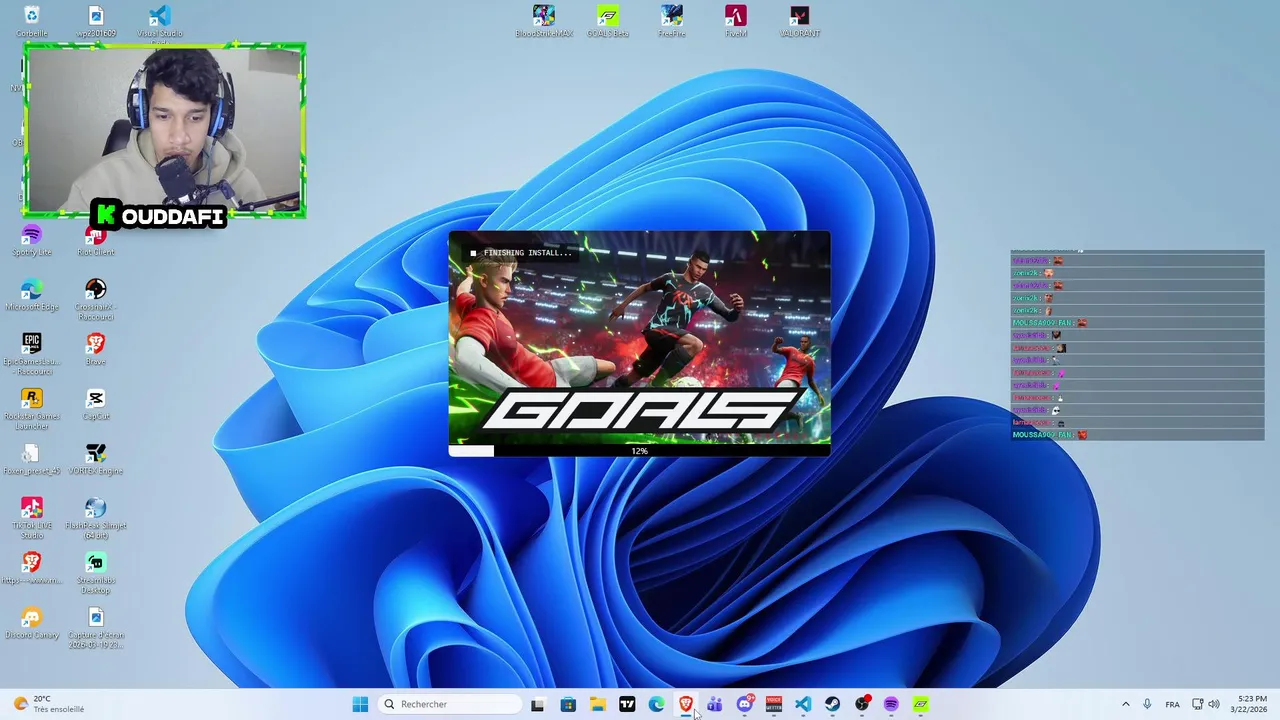Open Rockstar Games Launcher shortcut

click(31, 410)
